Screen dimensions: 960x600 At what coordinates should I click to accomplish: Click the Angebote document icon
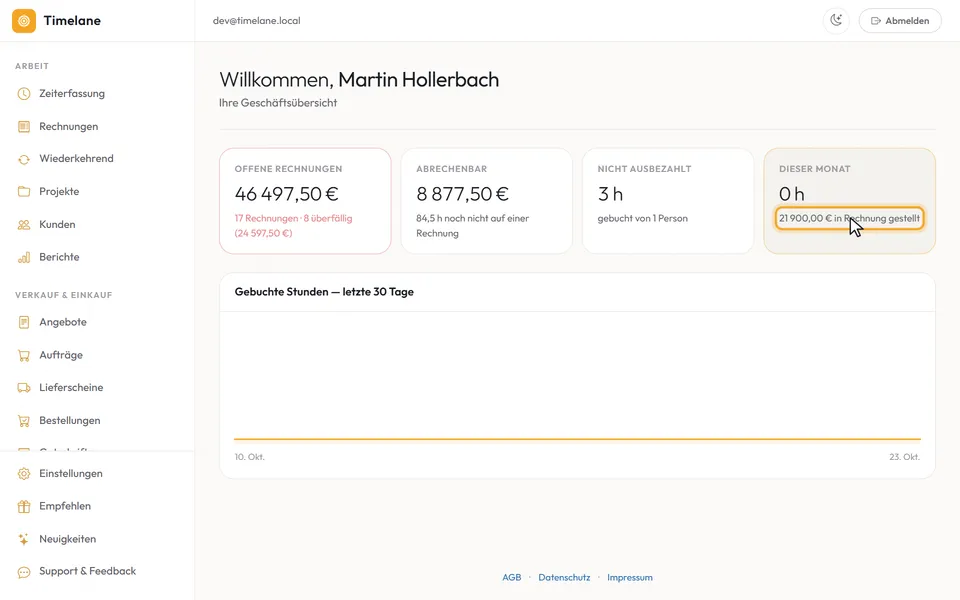[24, 322]
